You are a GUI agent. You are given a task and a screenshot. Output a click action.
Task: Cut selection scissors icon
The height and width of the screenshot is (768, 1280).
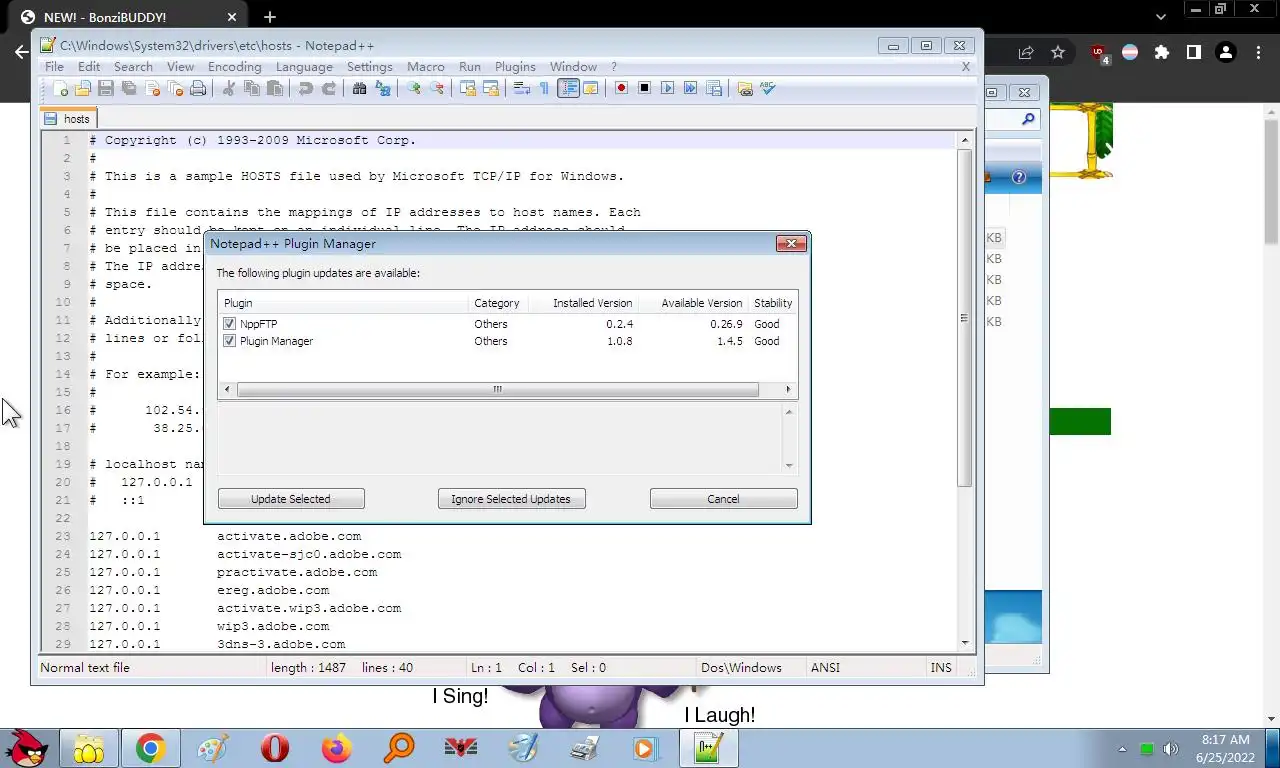point(229,89)
